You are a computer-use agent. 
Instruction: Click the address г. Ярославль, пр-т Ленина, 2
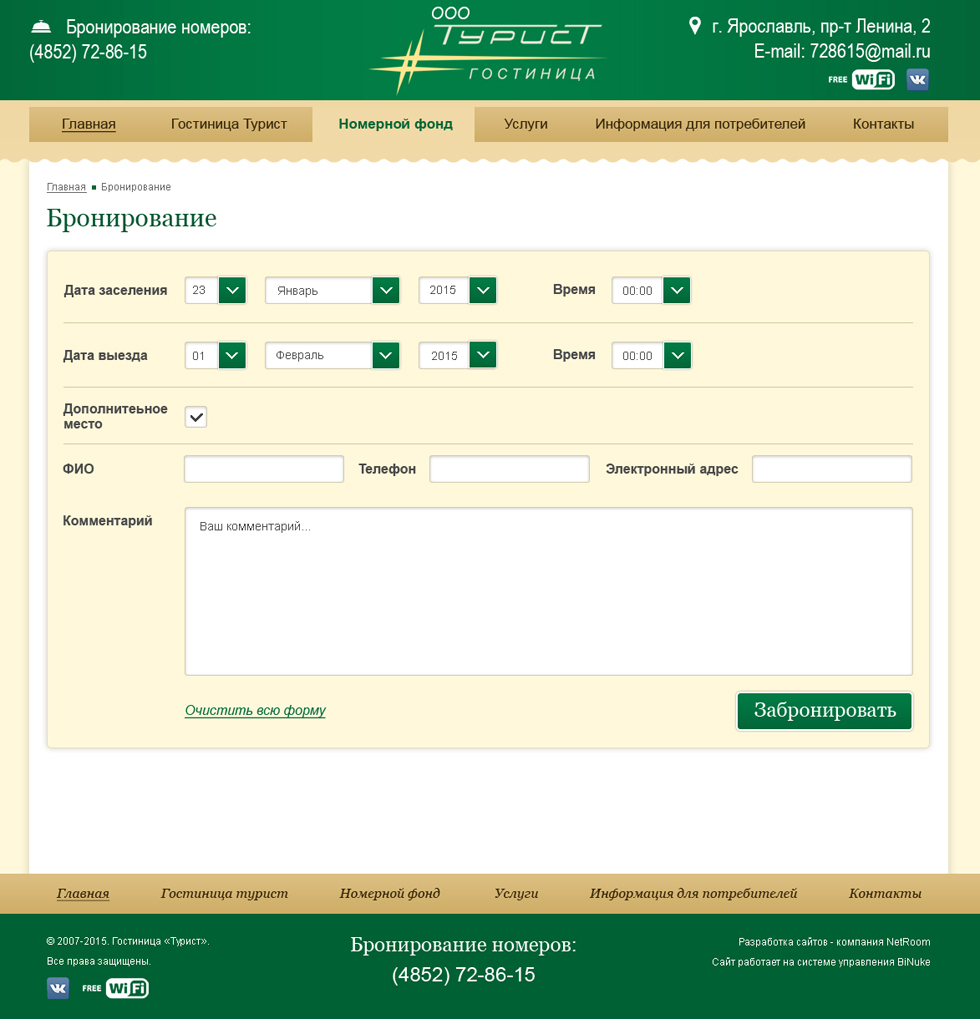(x=821, y=26)
